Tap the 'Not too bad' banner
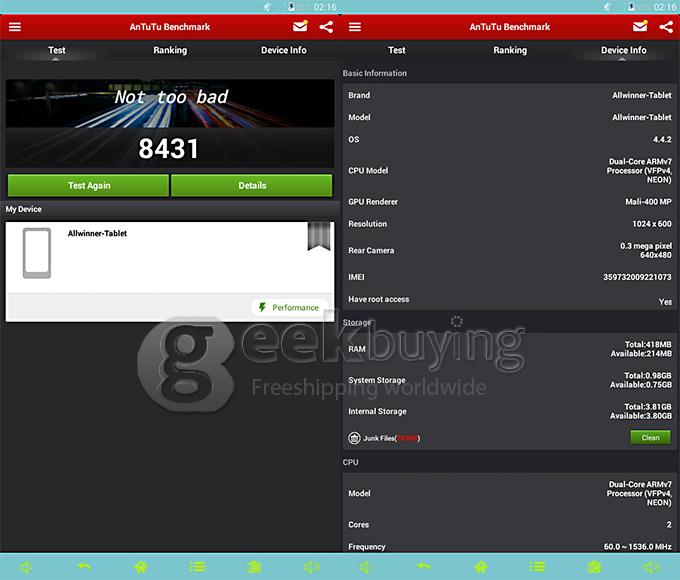This screenshot has width=680, height=580. (x=170, y=103)
